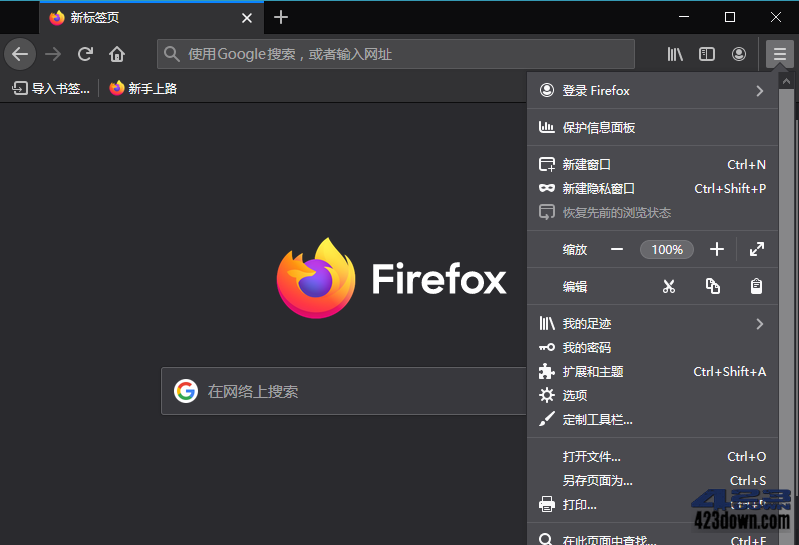Click the Firefox account avatar icon
The height and width of the screenshot is (545, 799).
click(739, 54)
